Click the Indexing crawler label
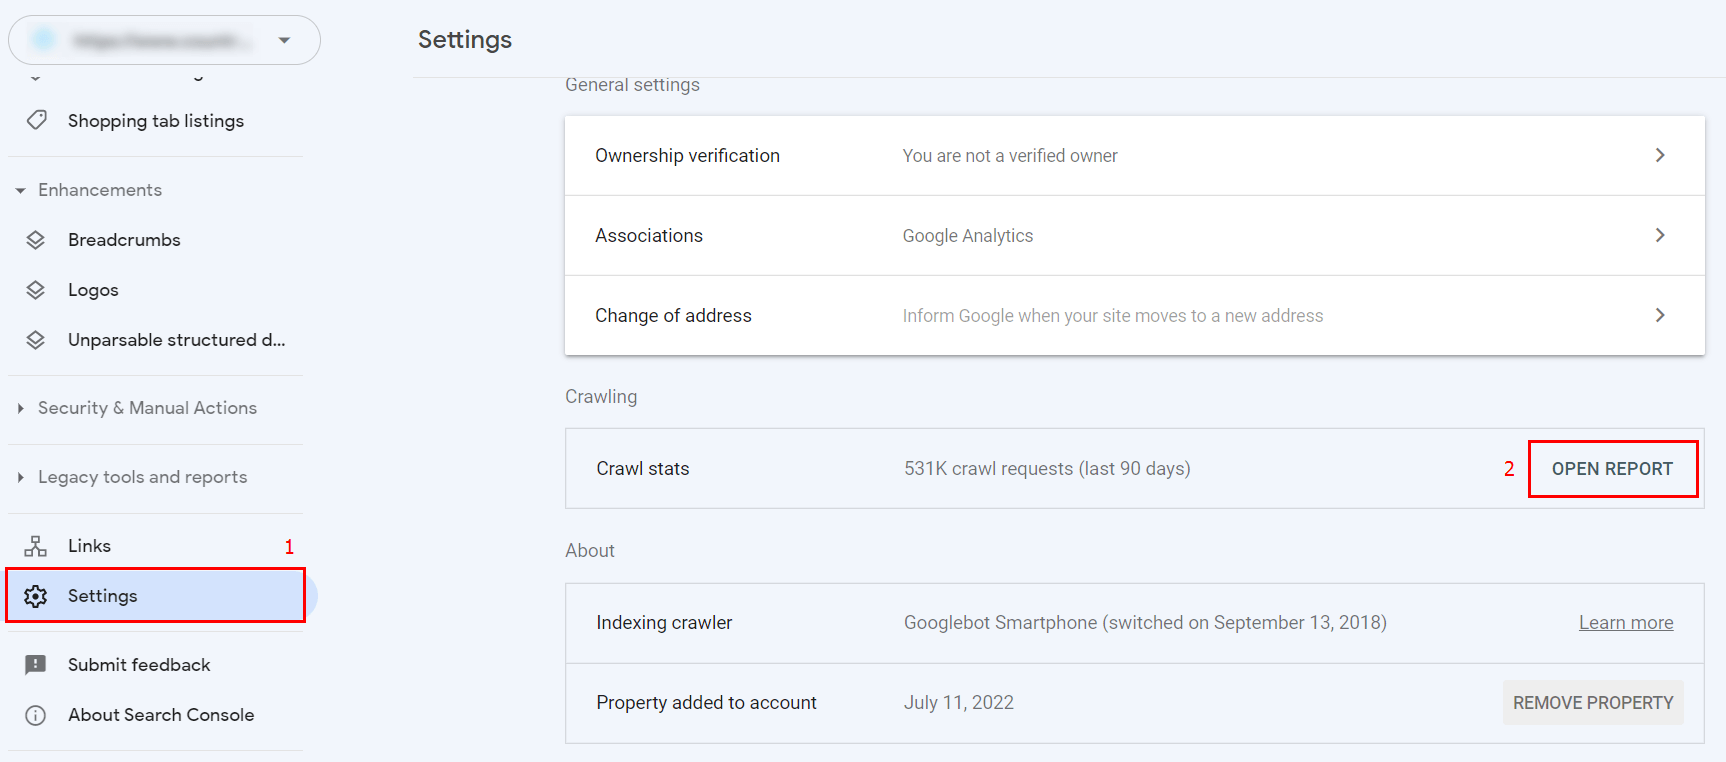Viewport: 1726px width, 762px height. (664, 623)
